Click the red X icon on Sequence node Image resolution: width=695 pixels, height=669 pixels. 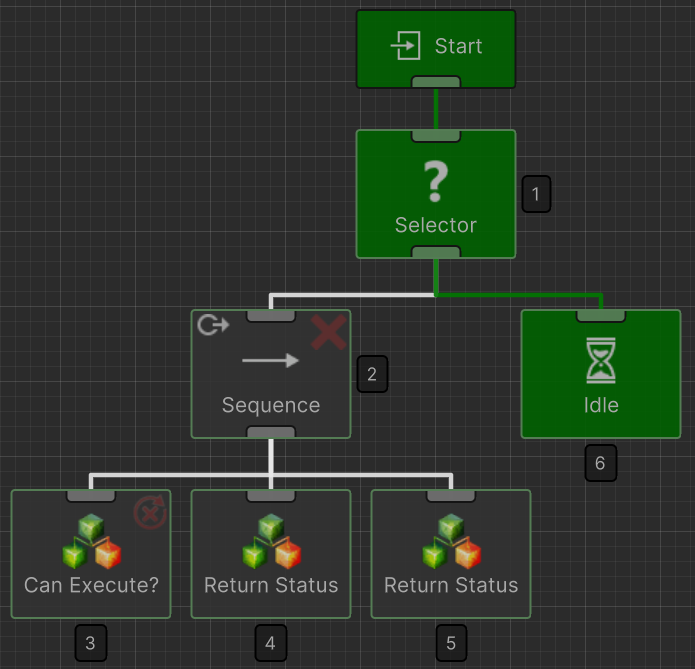328,331
